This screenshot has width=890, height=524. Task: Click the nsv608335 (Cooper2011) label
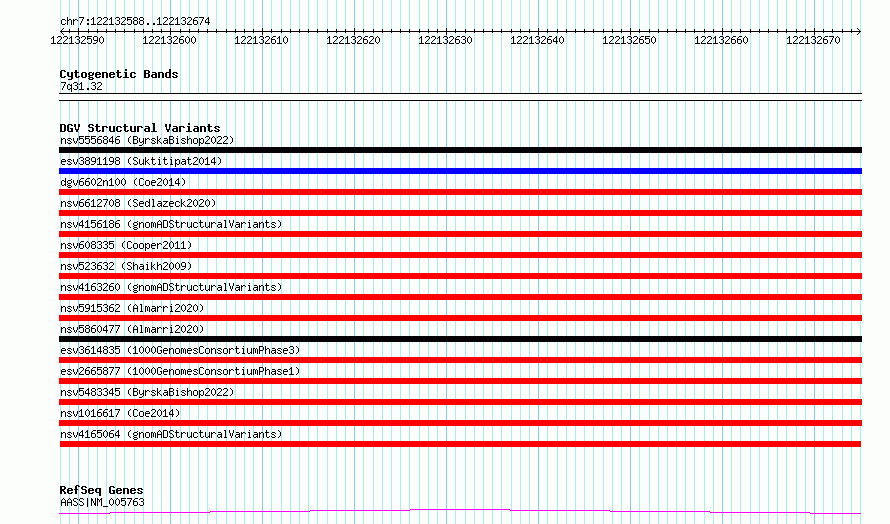tap(126, 245)
